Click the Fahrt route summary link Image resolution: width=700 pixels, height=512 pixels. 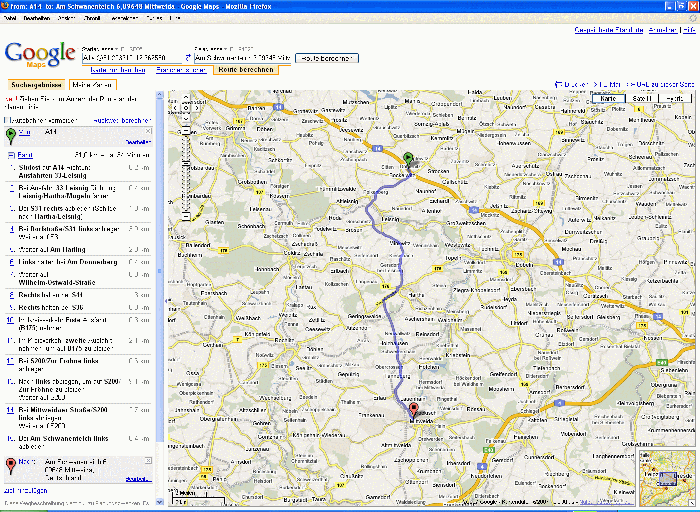pos(25,155)
